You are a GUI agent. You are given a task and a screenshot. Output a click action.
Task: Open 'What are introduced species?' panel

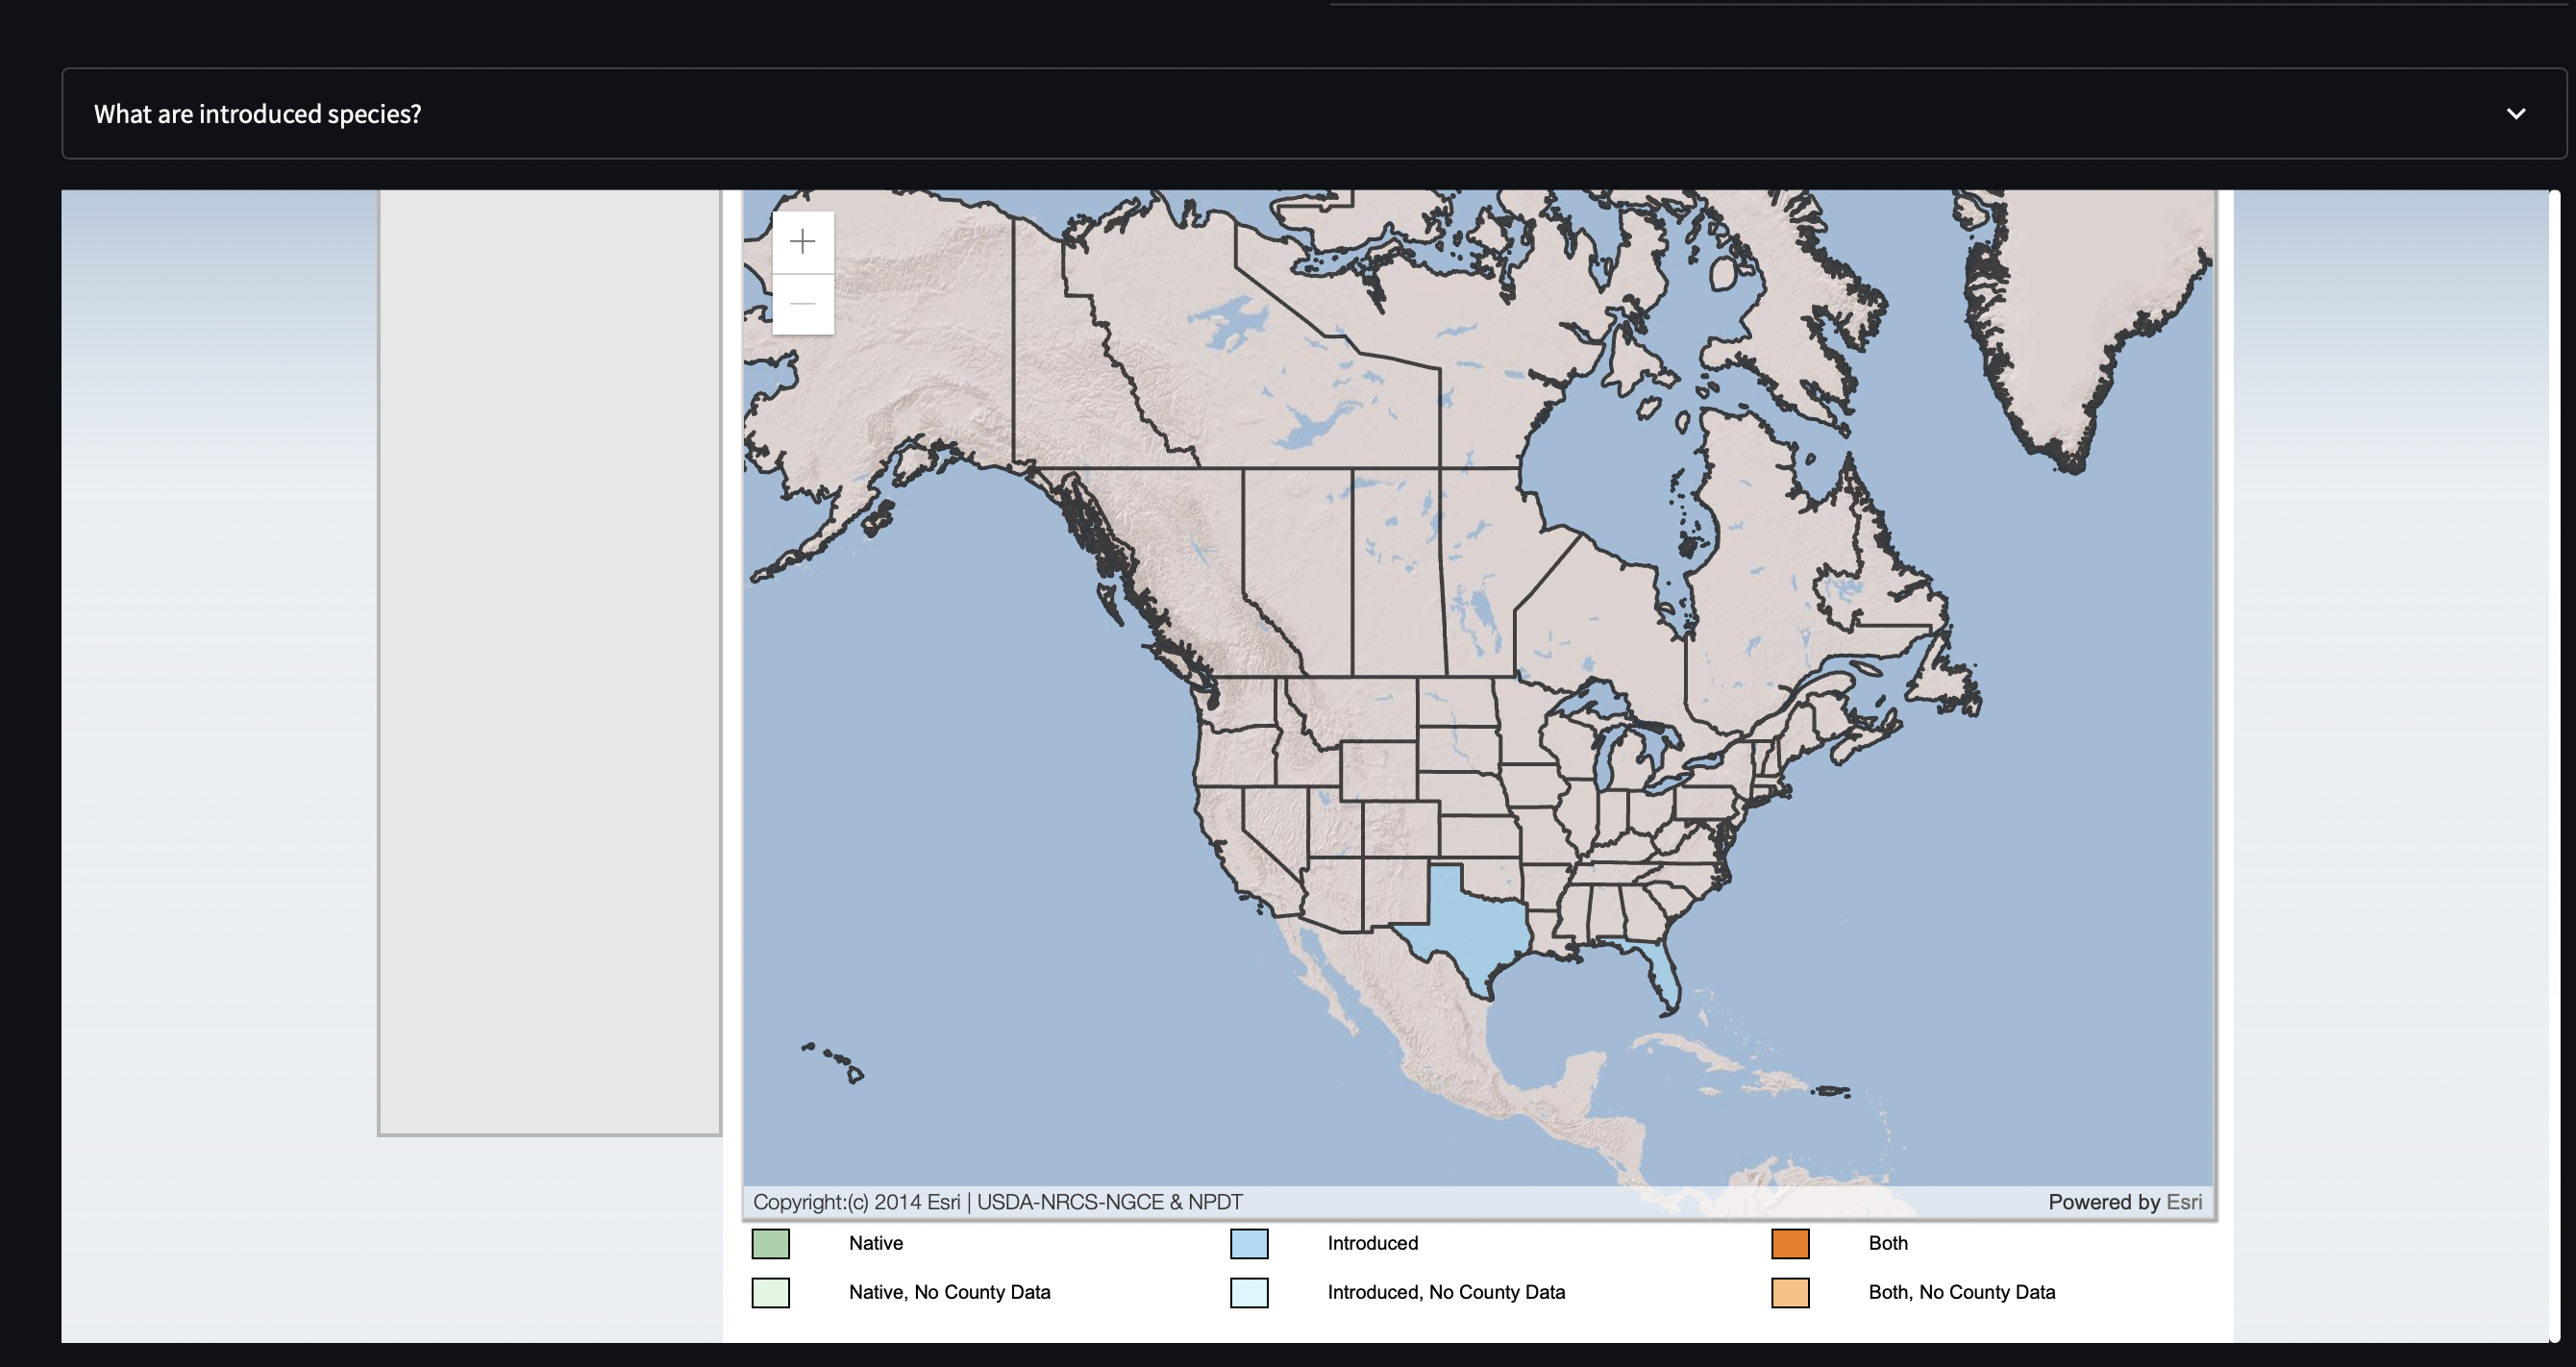click(258, 114)
